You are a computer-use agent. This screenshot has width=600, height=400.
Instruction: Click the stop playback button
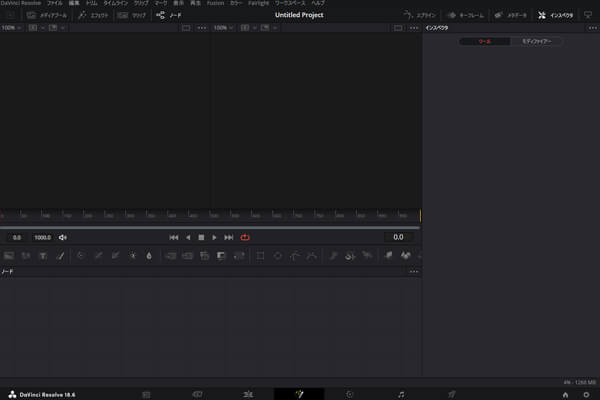click(201, 237)
